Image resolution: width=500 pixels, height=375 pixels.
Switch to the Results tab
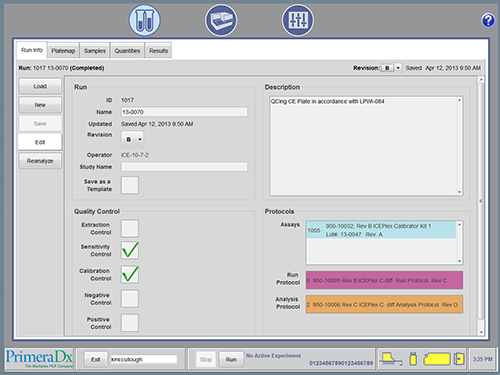point(158,51)
